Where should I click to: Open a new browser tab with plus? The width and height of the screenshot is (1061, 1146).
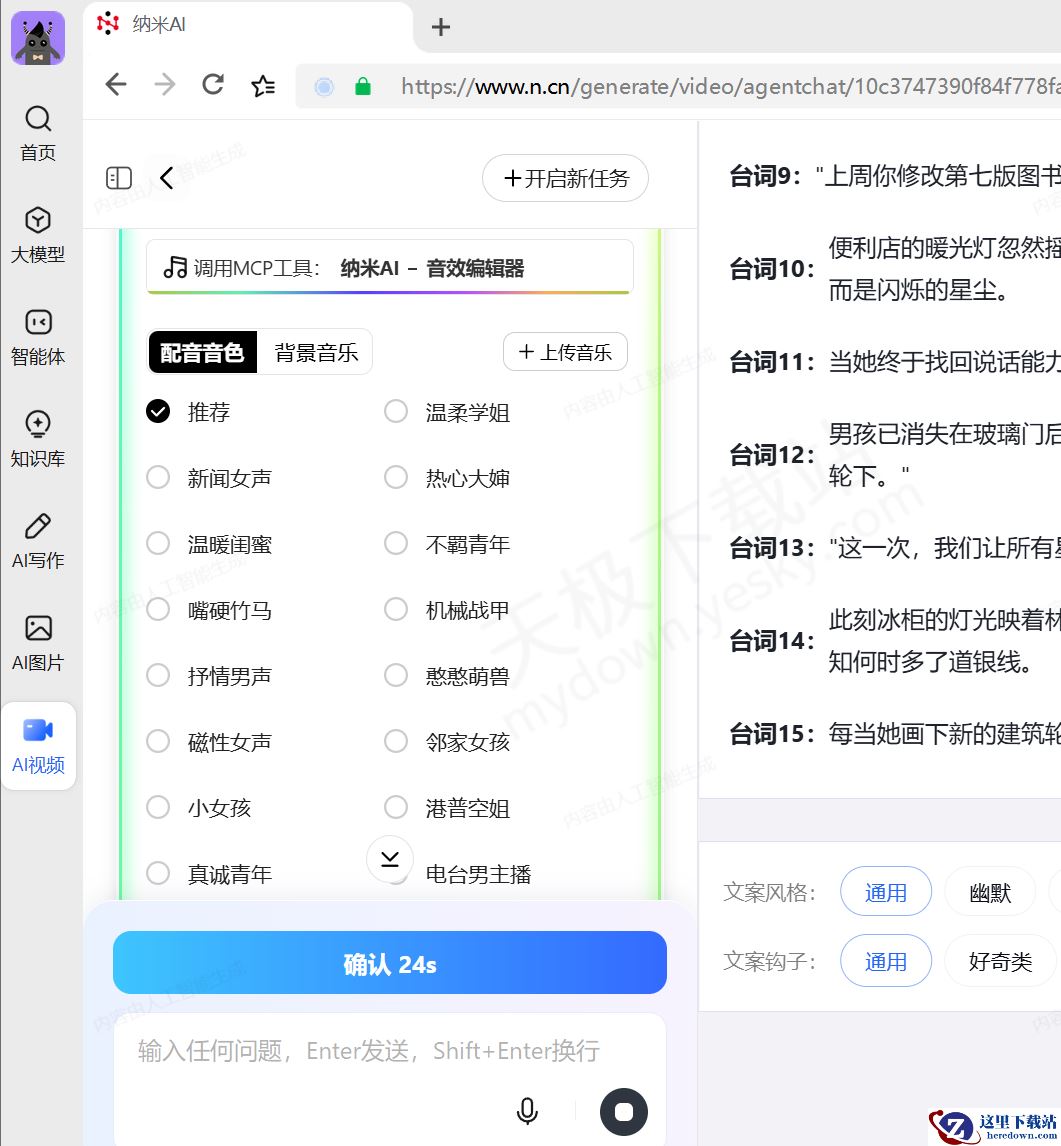441,27
